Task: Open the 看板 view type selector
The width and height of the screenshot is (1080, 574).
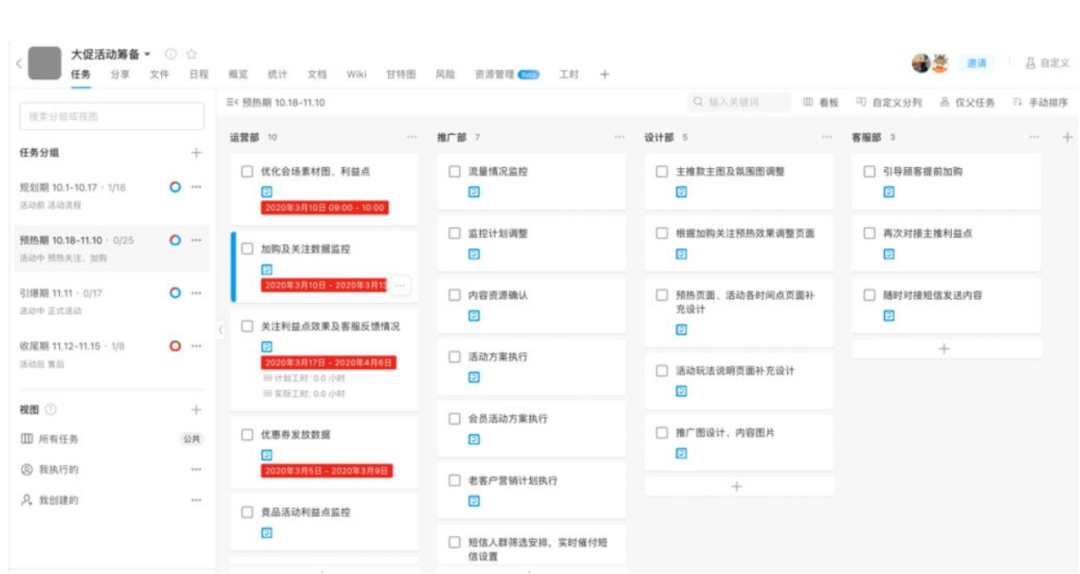Action: pos(821,102)
